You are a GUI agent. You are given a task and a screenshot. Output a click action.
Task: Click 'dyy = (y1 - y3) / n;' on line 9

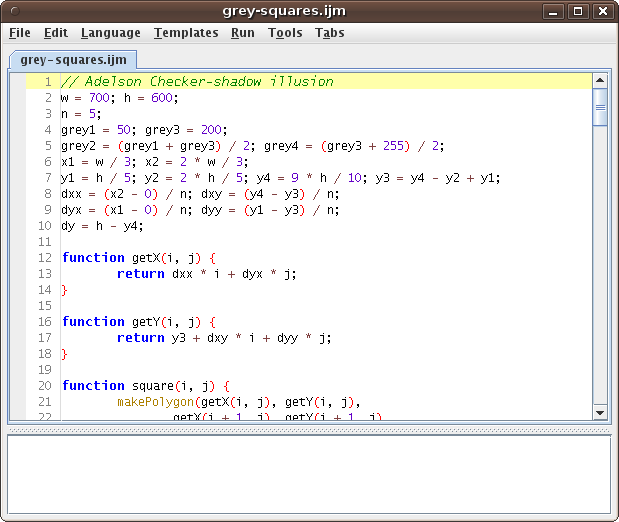point(270,210)
